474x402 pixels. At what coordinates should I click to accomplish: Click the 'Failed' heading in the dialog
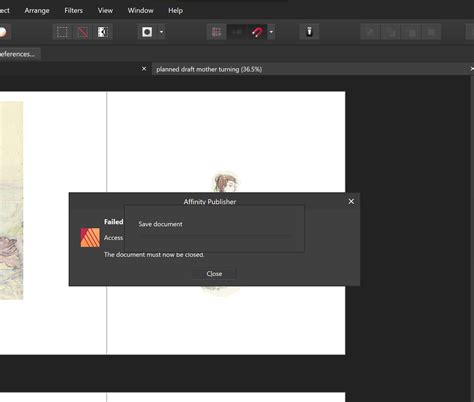[114, 222]
